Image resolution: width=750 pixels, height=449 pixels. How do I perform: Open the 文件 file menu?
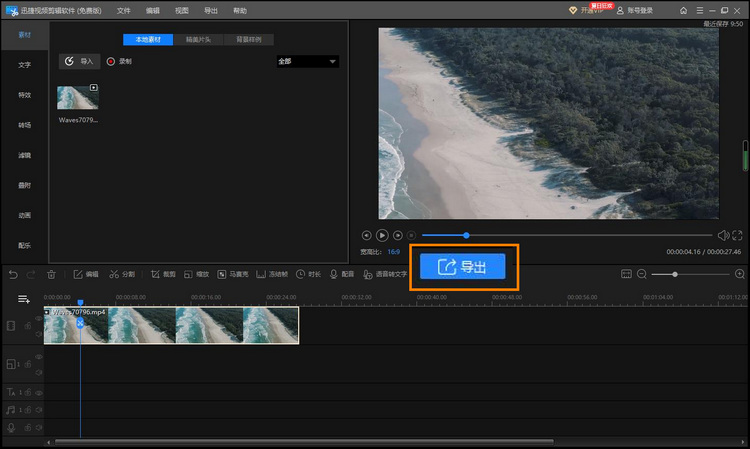point(123,11)
